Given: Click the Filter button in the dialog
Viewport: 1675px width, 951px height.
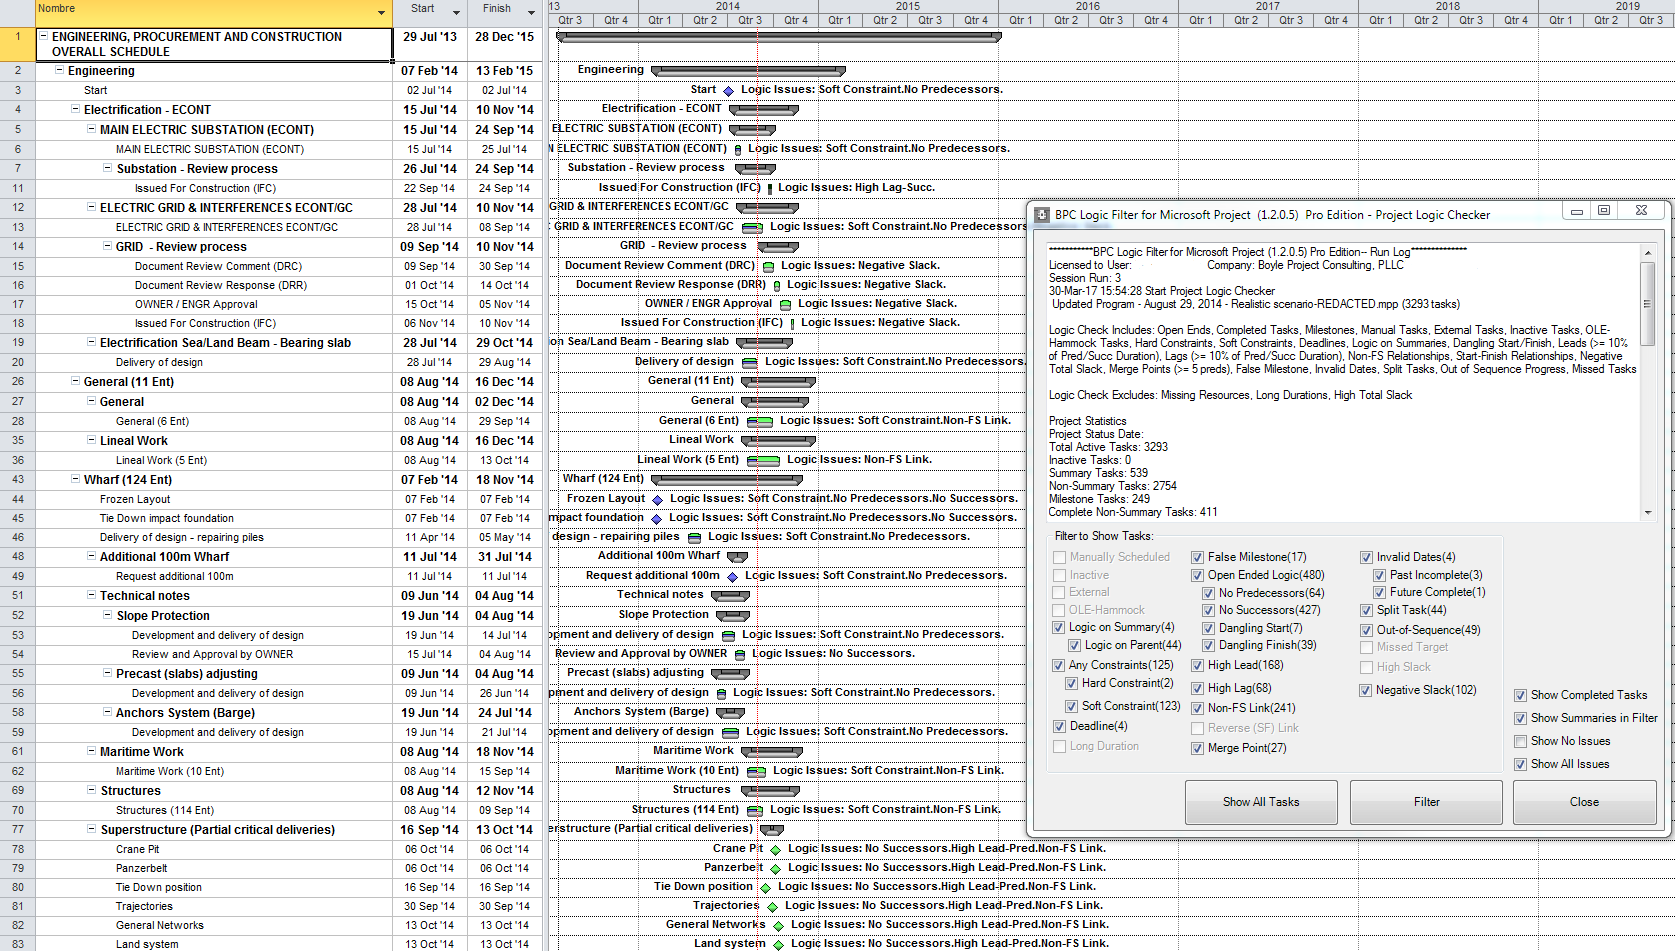Looking at the screenshot, I should point(1425,802).
